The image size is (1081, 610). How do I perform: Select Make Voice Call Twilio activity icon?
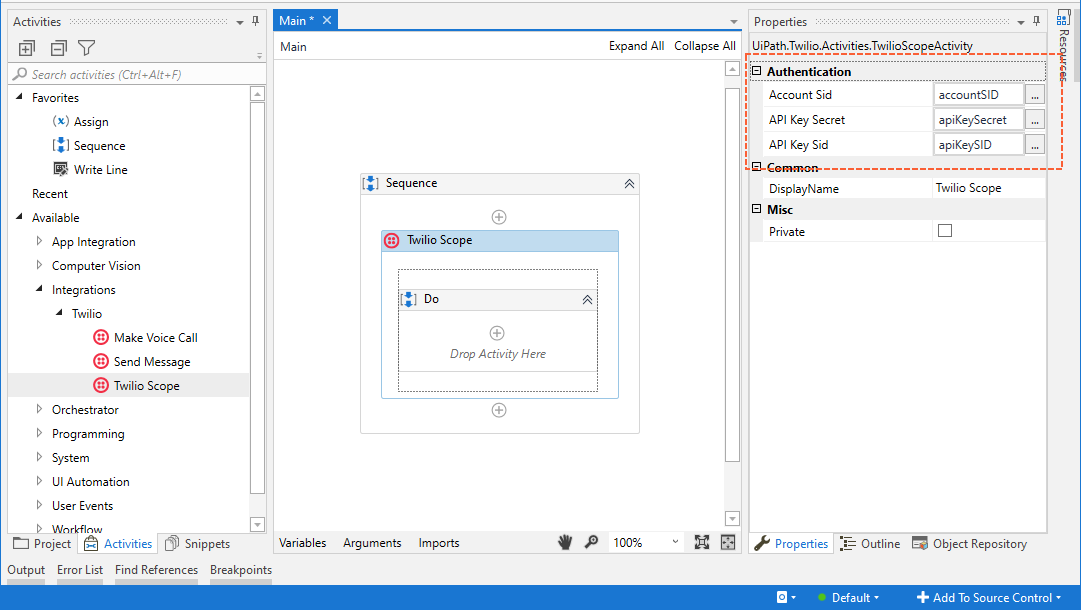[101, 337]
